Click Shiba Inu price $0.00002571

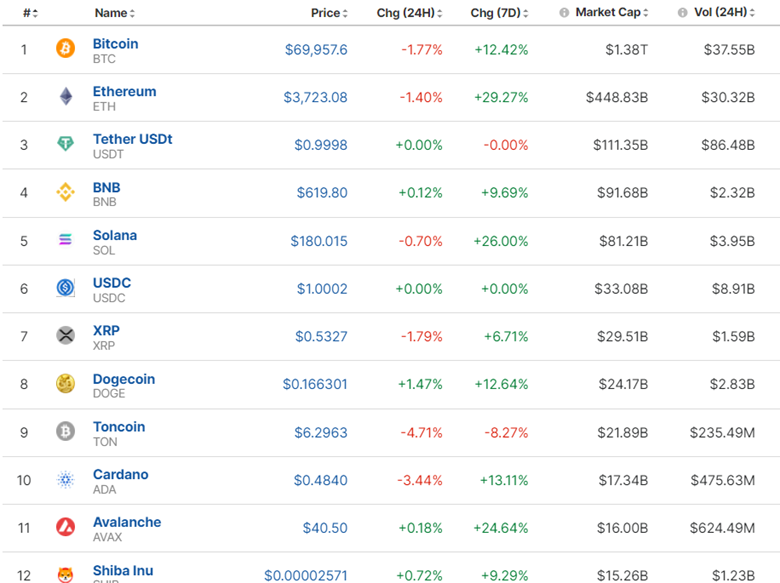point(305,576)
